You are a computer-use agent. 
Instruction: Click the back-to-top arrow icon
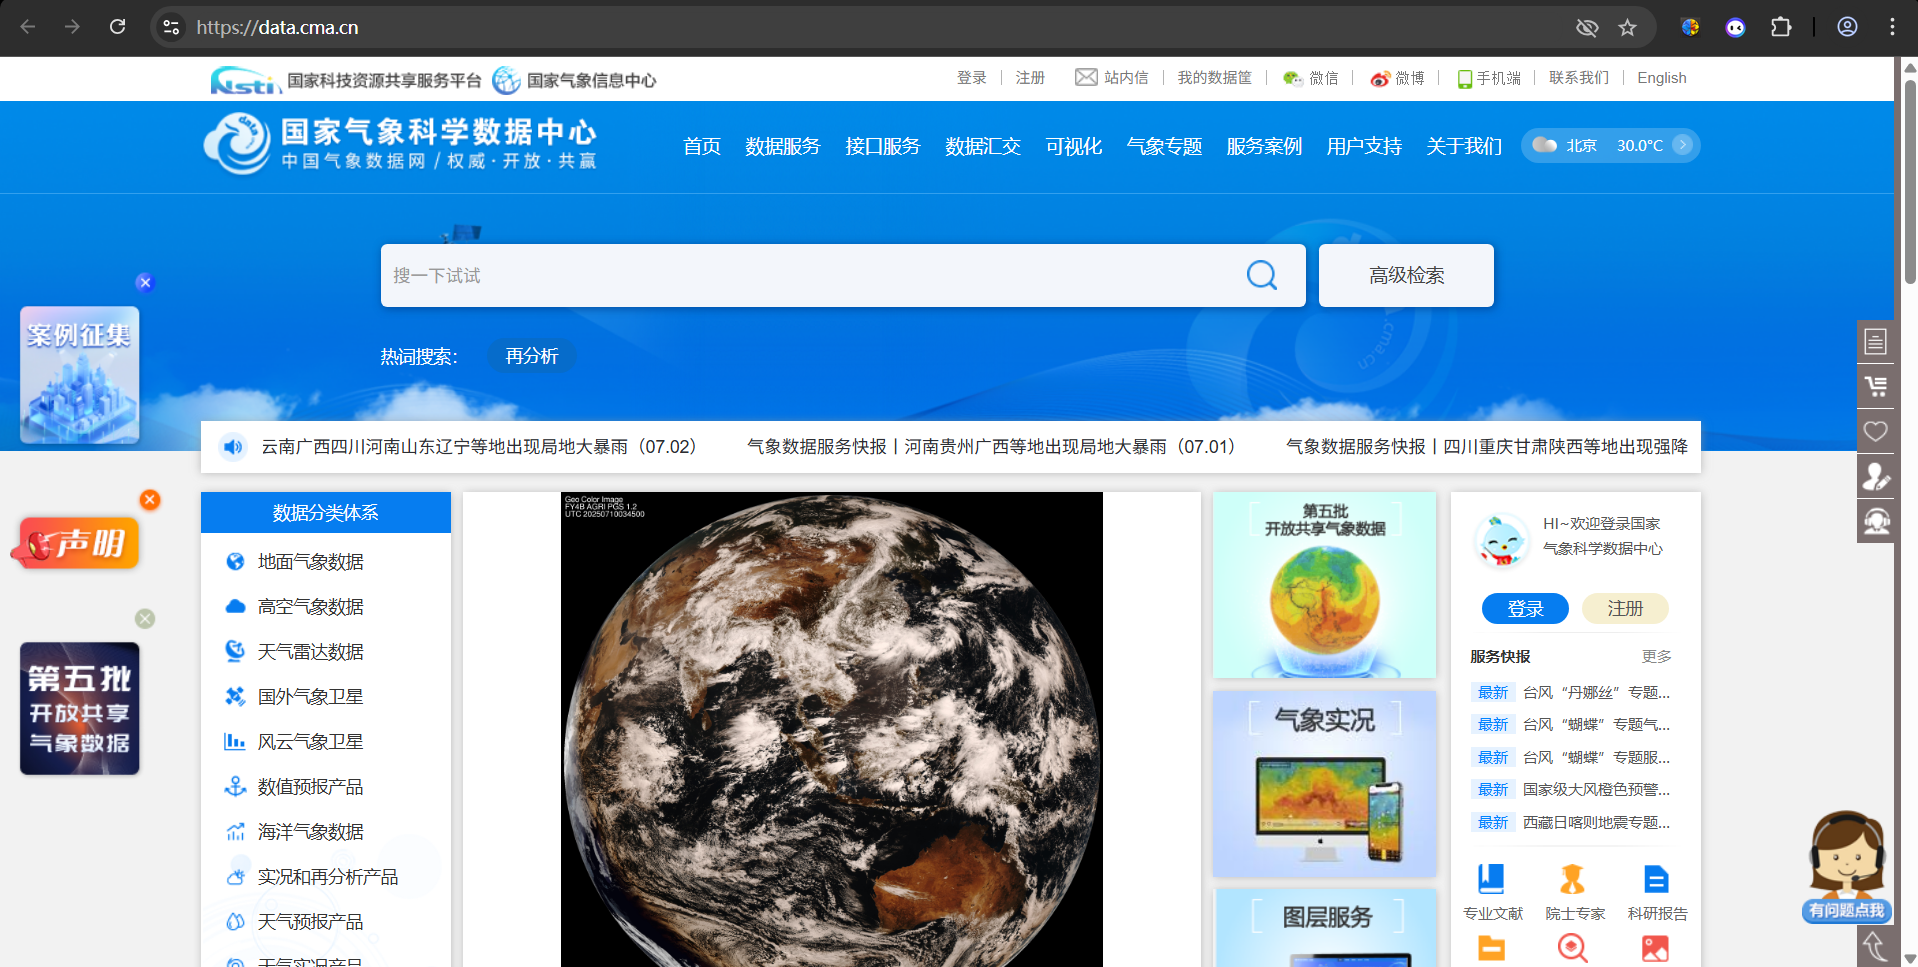1875,946
